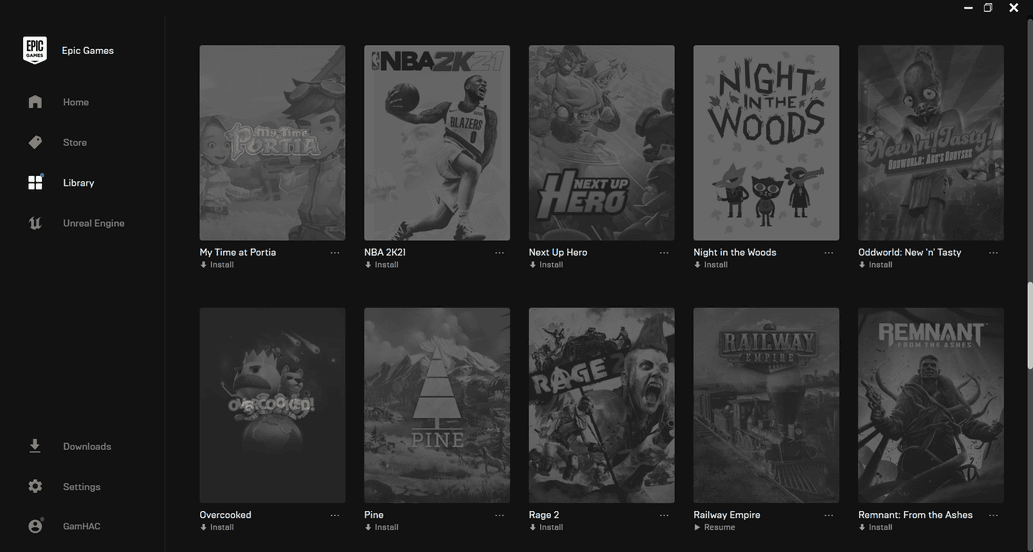1033x552 pixels.
Task: Click the vertical scrollbar thumb of the library
Action: (x=1028, y=318)
